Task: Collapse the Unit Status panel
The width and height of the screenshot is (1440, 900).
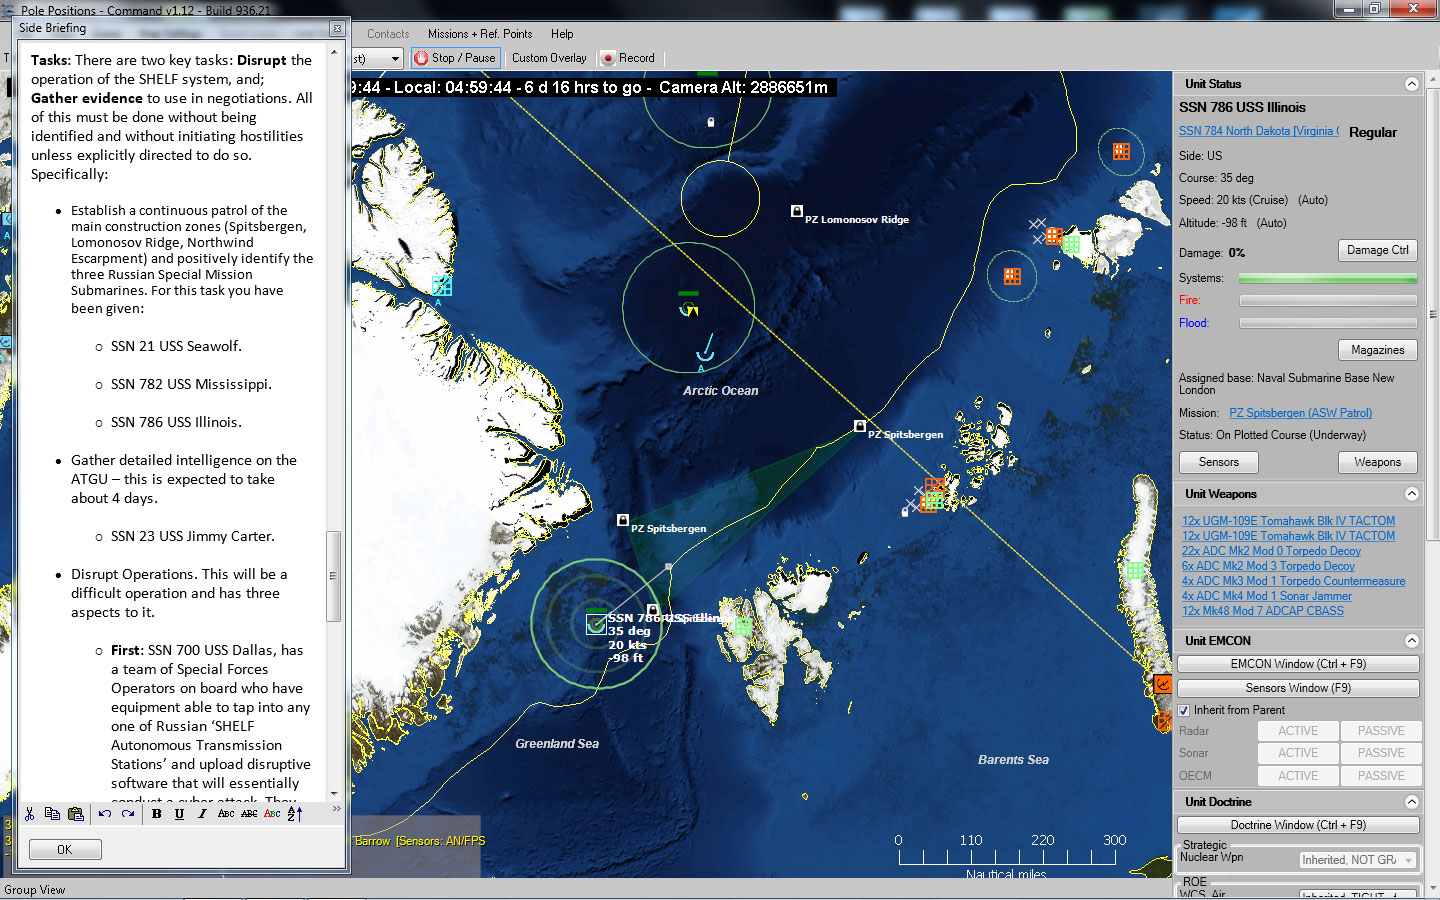Action: pyautogui.click(x=1412, y=84)
